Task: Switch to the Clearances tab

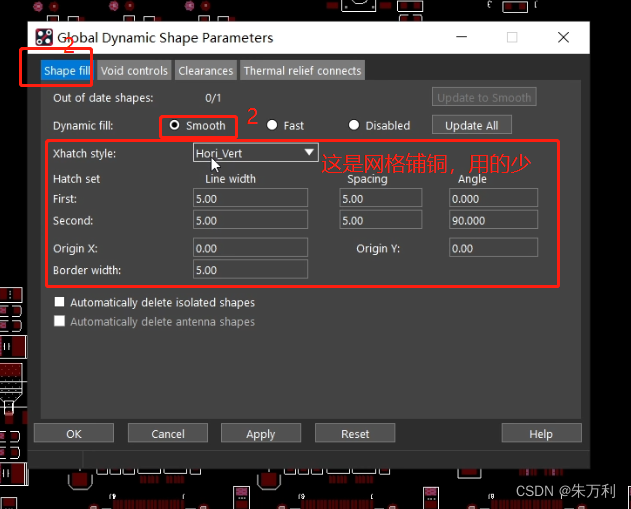Action: [206, 71]
